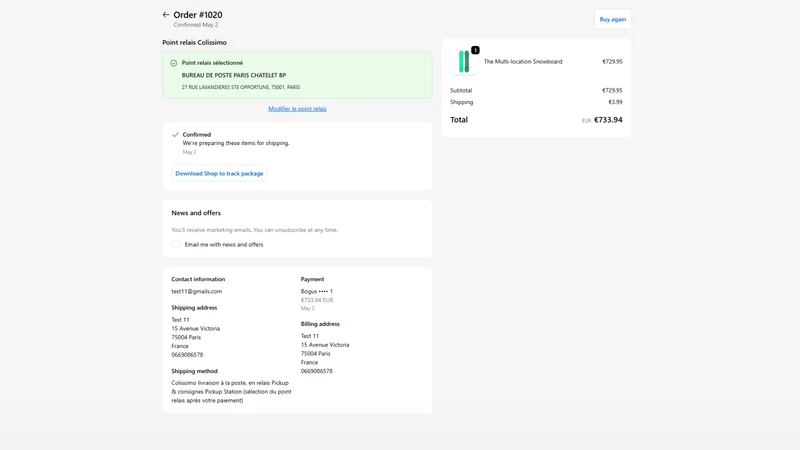The height and width of the screenshot is (450, 800).
Task: Click the quantity badge on the snowboard image
Action: coord(475,50)
